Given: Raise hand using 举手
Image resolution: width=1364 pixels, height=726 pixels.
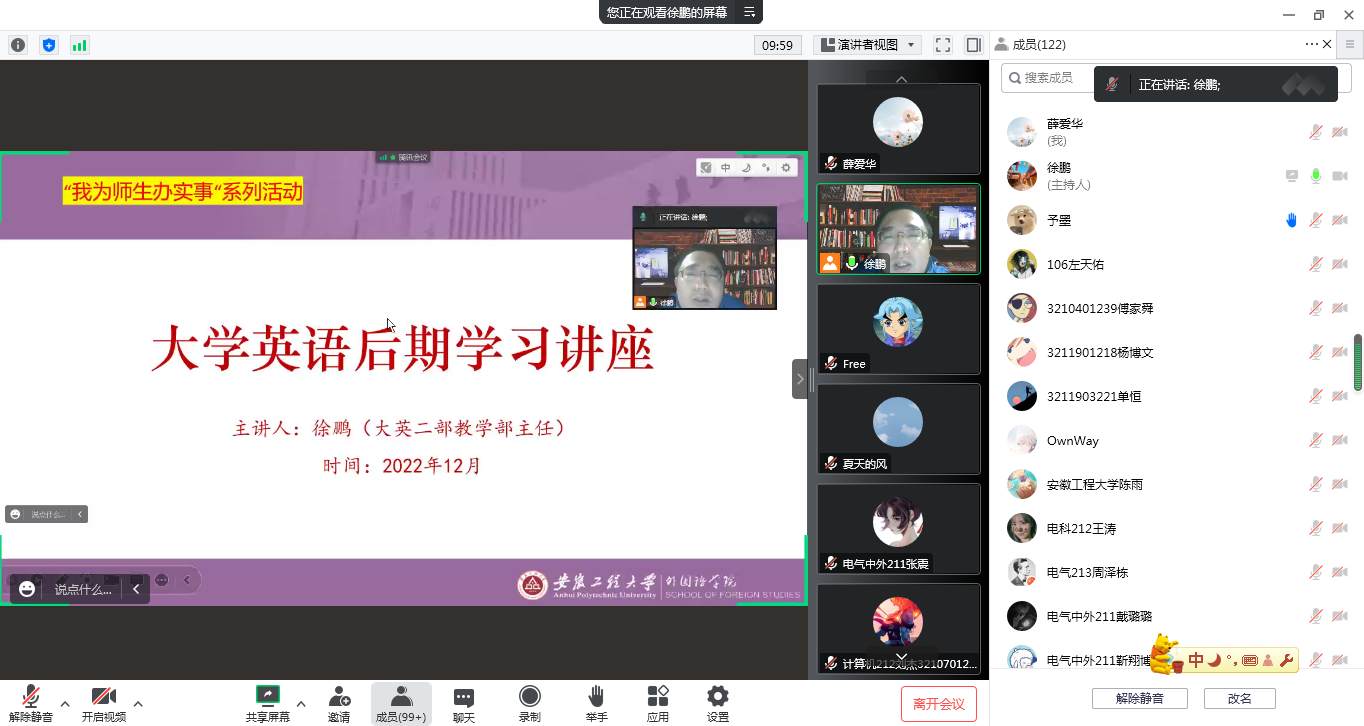Looking at the screenshot, I should (x=596, y=703).
